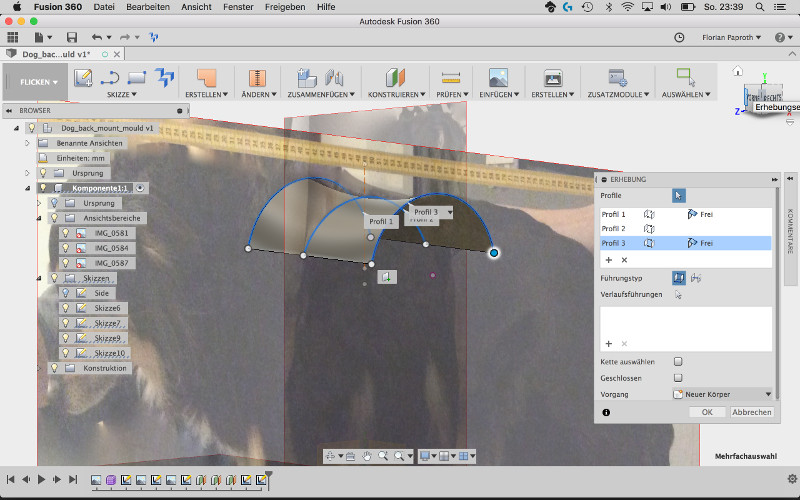Expand the Benannte Ansichten folder
The width and height of the screenshot is (800, 500).
tap(28, 143)
